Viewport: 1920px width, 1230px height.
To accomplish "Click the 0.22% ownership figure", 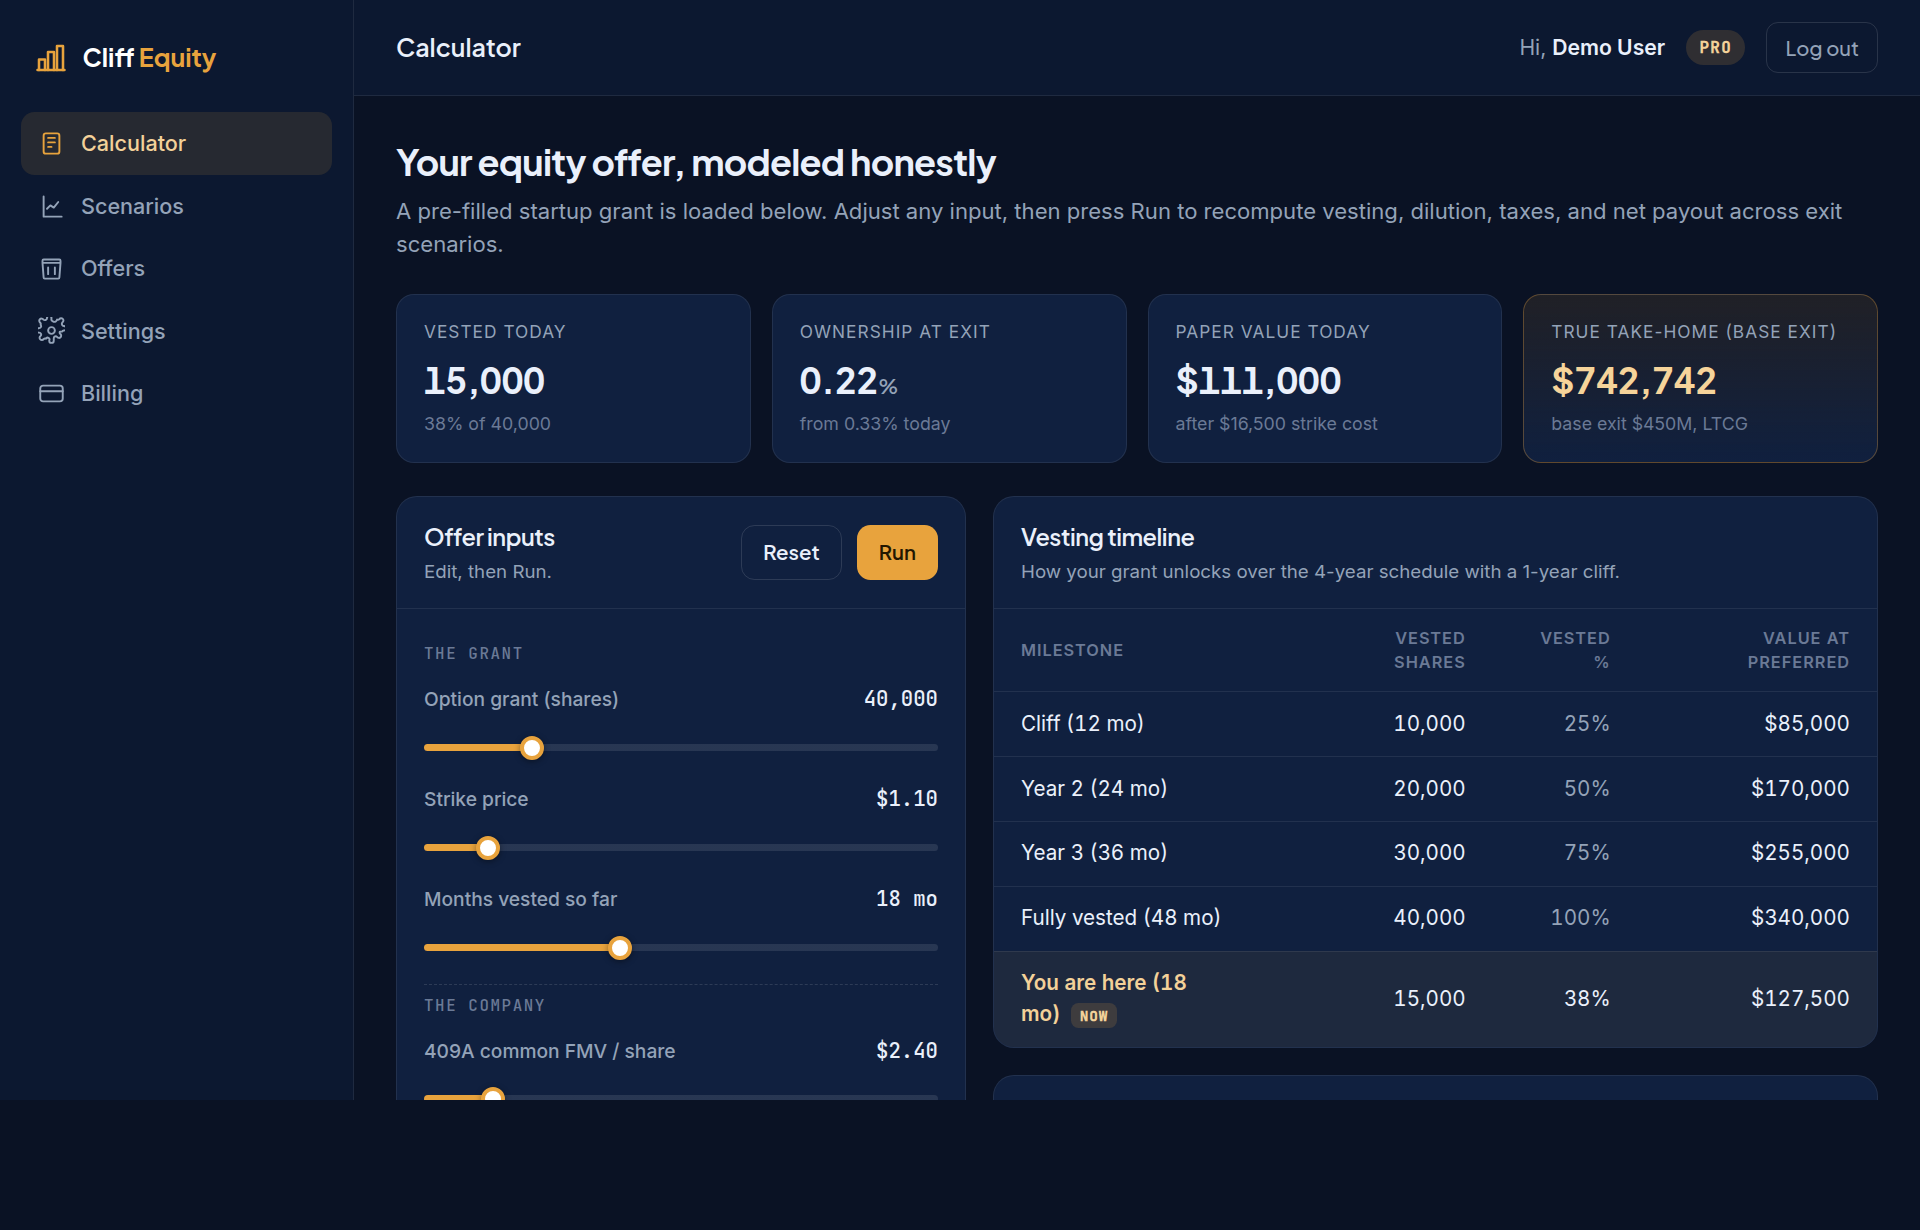I will tap(848, 381).
